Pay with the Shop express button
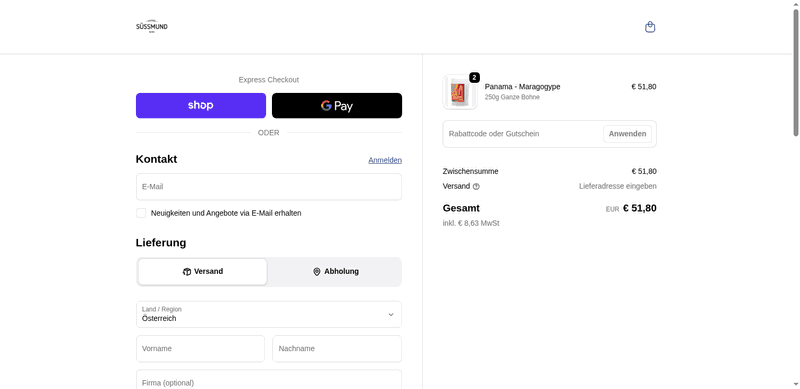 click(x=201, y=106)
